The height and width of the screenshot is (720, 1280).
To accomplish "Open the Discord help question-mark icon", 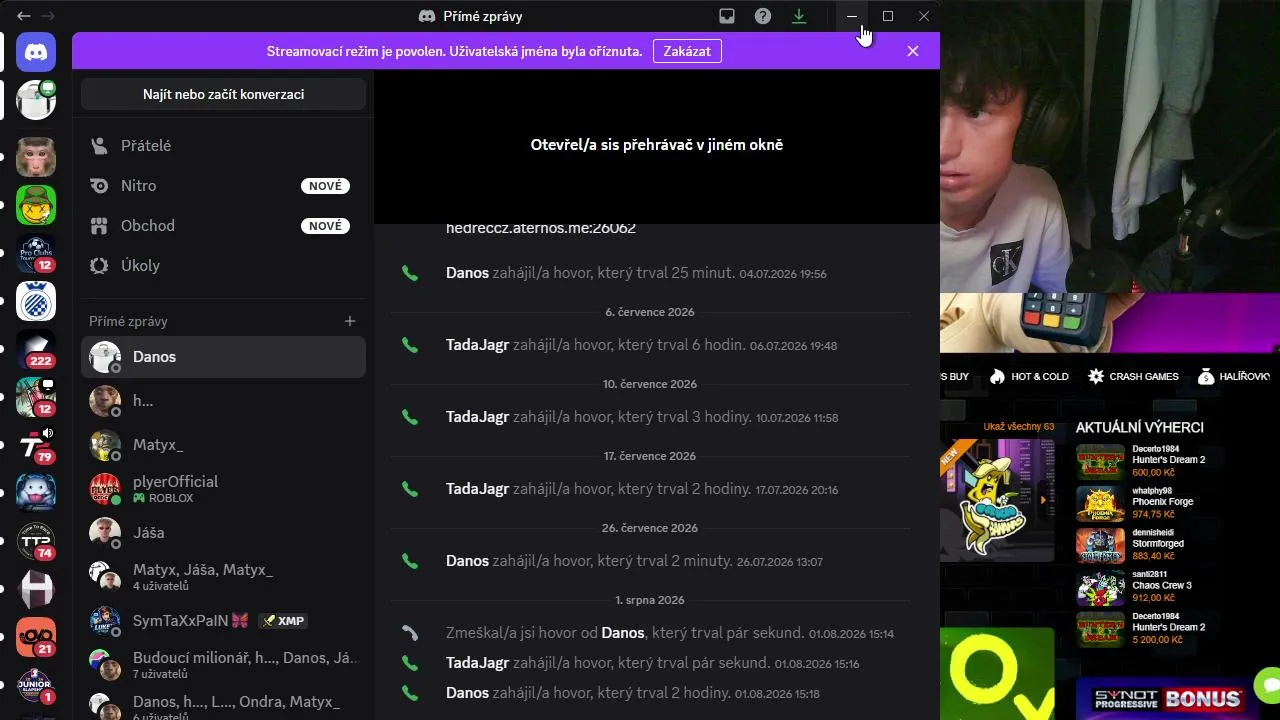I will [x=763, y=16].
